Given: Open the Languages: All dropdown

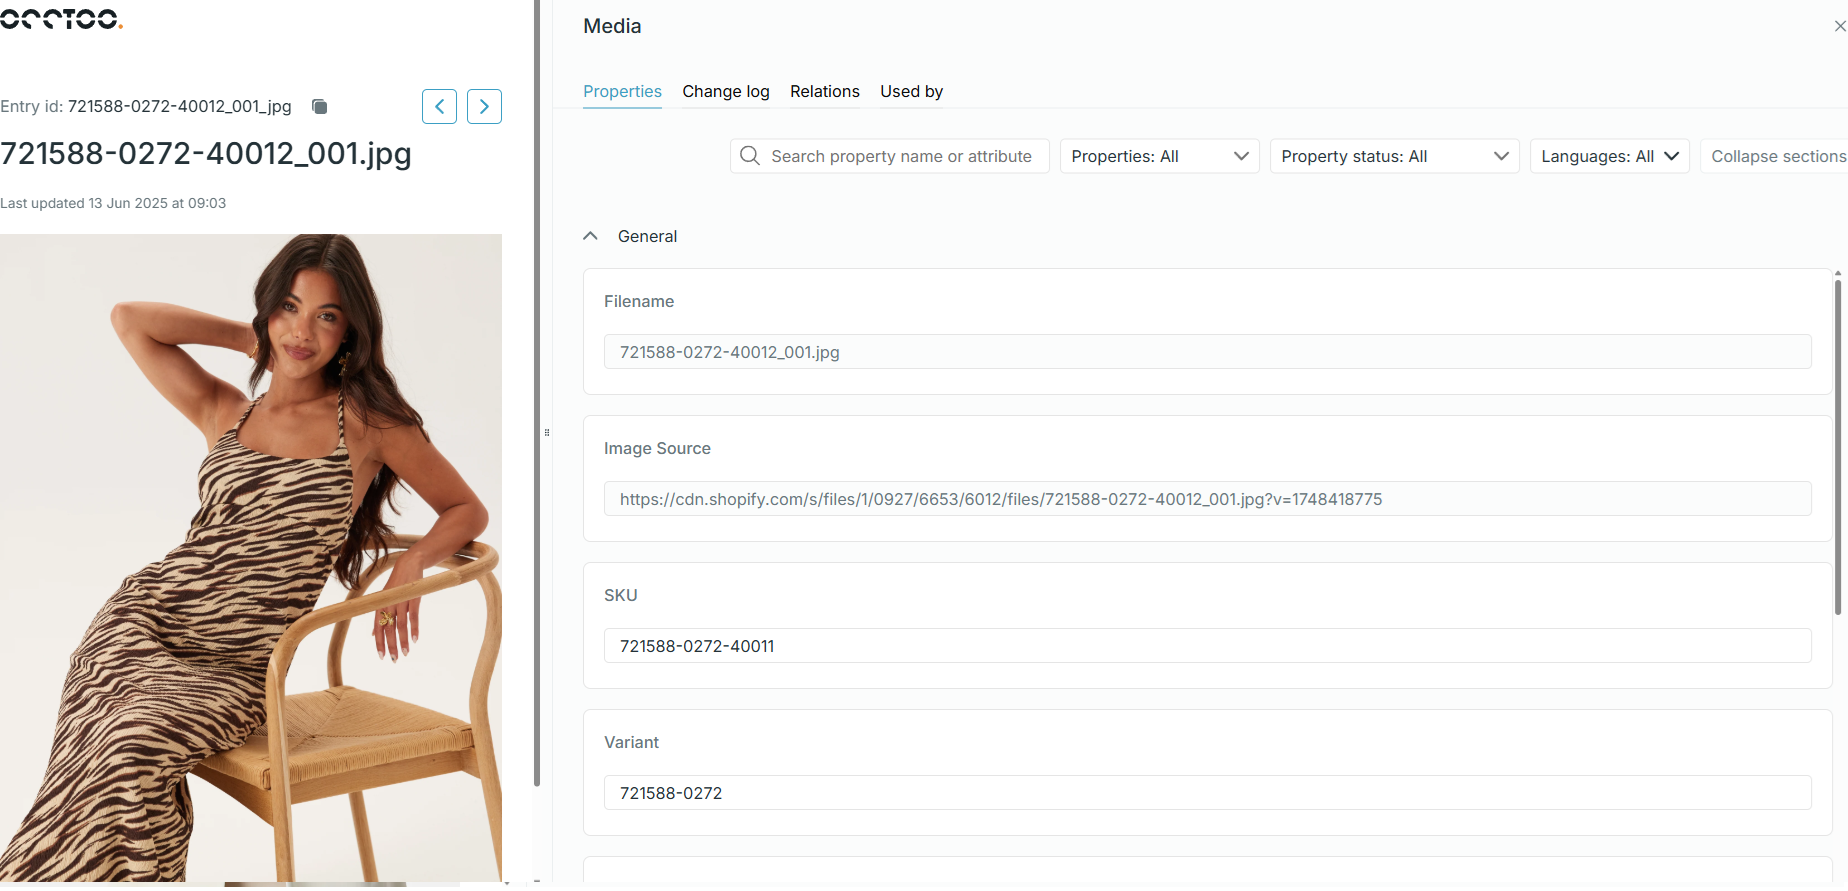Looking at the screenshot, I should [1608, 156].
